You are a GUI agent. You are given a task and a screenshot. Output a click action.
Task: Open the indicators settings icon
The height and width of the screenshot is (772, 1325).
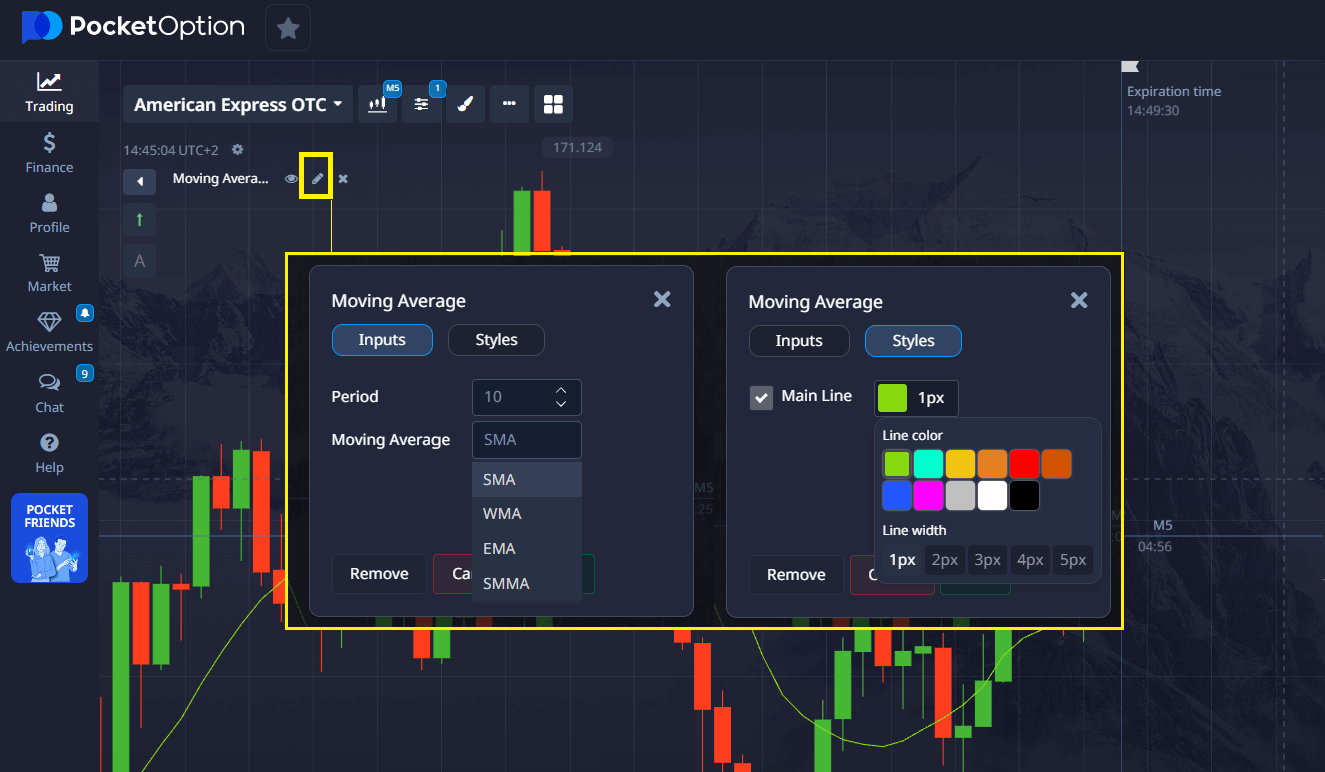coord(421,104)
